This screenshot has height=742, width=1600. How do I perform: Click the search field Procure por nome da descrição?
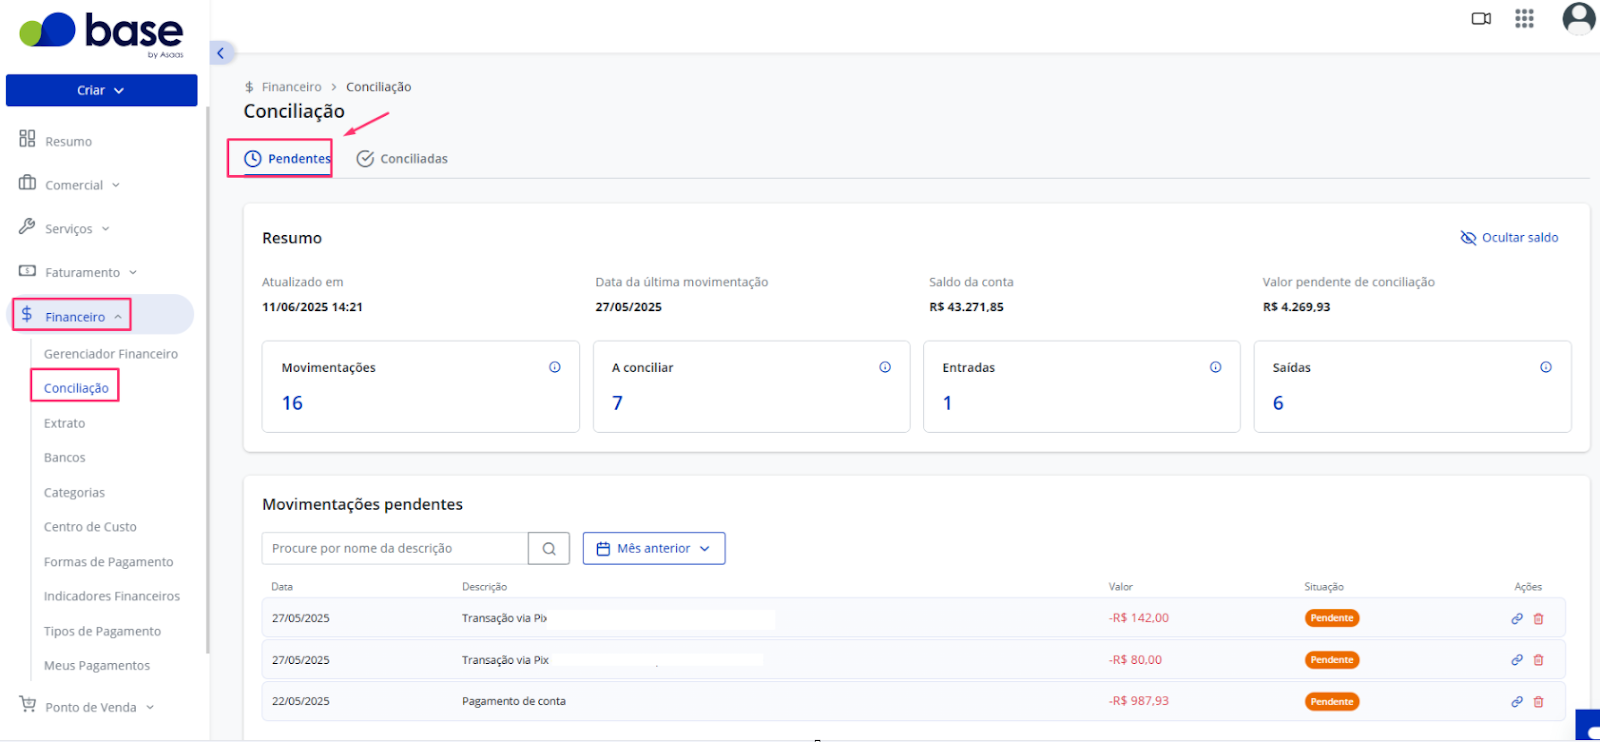click(395, 548)
